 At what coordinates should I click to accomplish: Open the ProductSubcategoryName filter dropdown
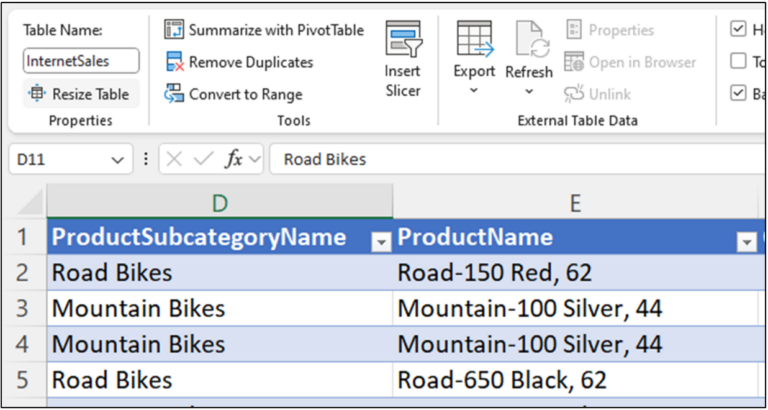[380, 241]
